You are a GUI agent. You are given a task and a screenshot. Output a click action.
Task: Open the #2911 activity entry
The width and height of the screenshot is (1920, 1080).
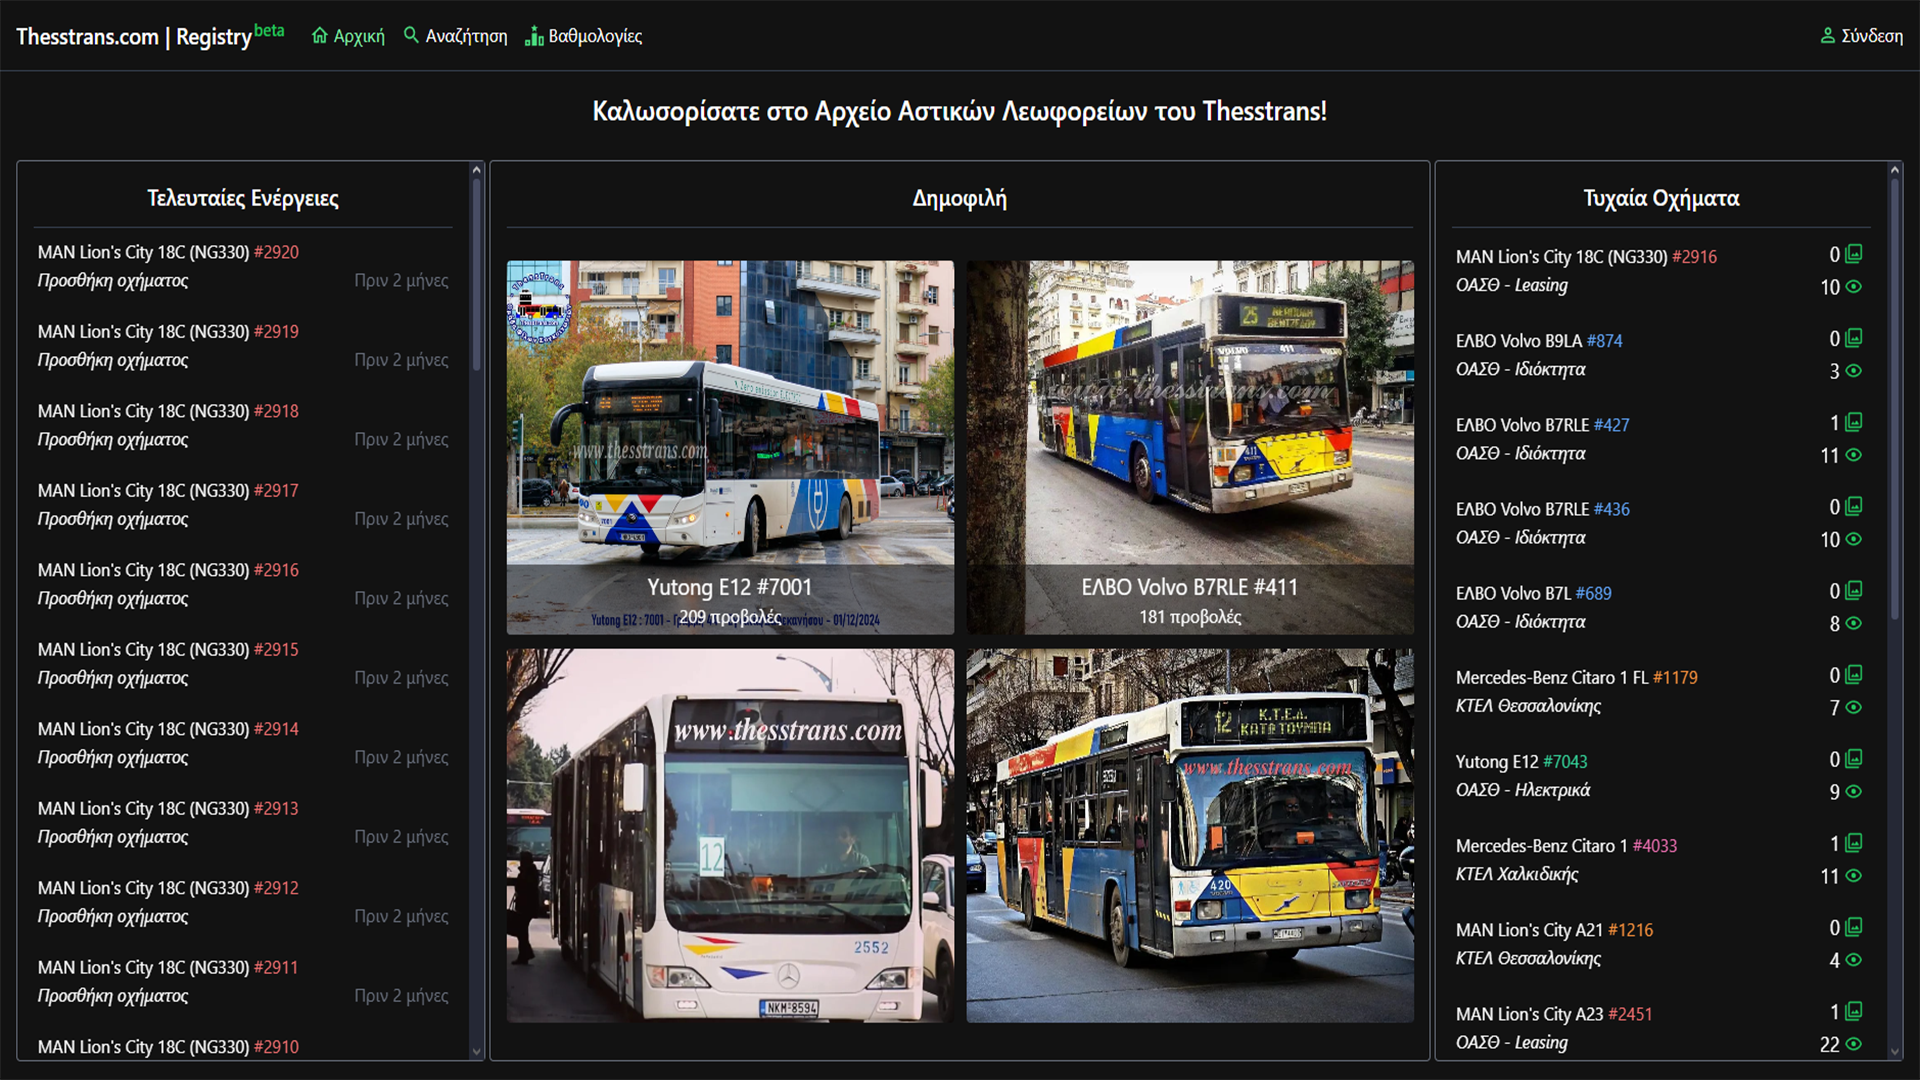[x=243, y=981]
